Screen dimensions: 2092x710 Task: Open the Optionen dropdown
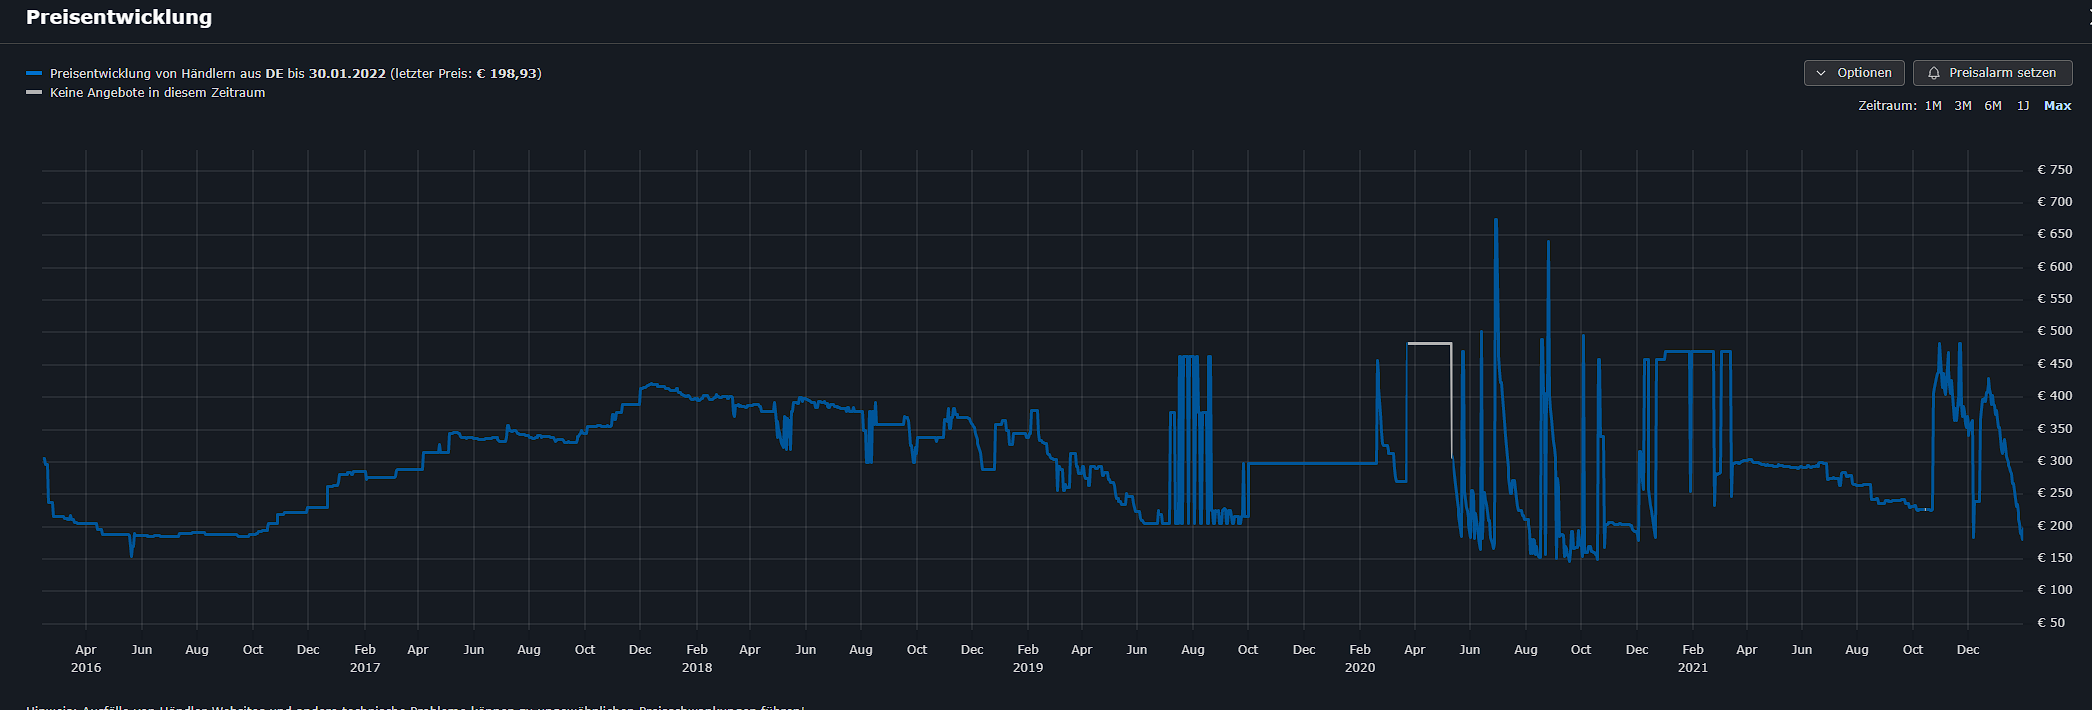(1854, 73)
